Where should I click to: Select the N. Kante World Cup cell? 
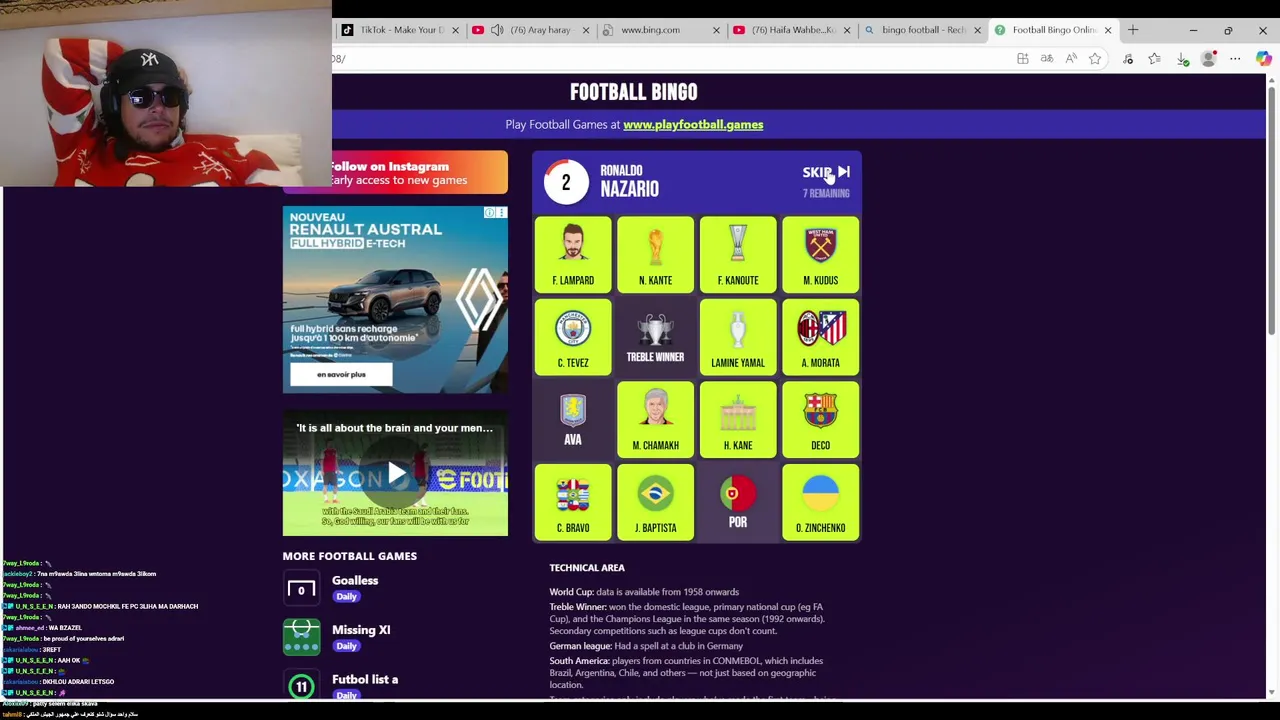(x=655, y=255)
